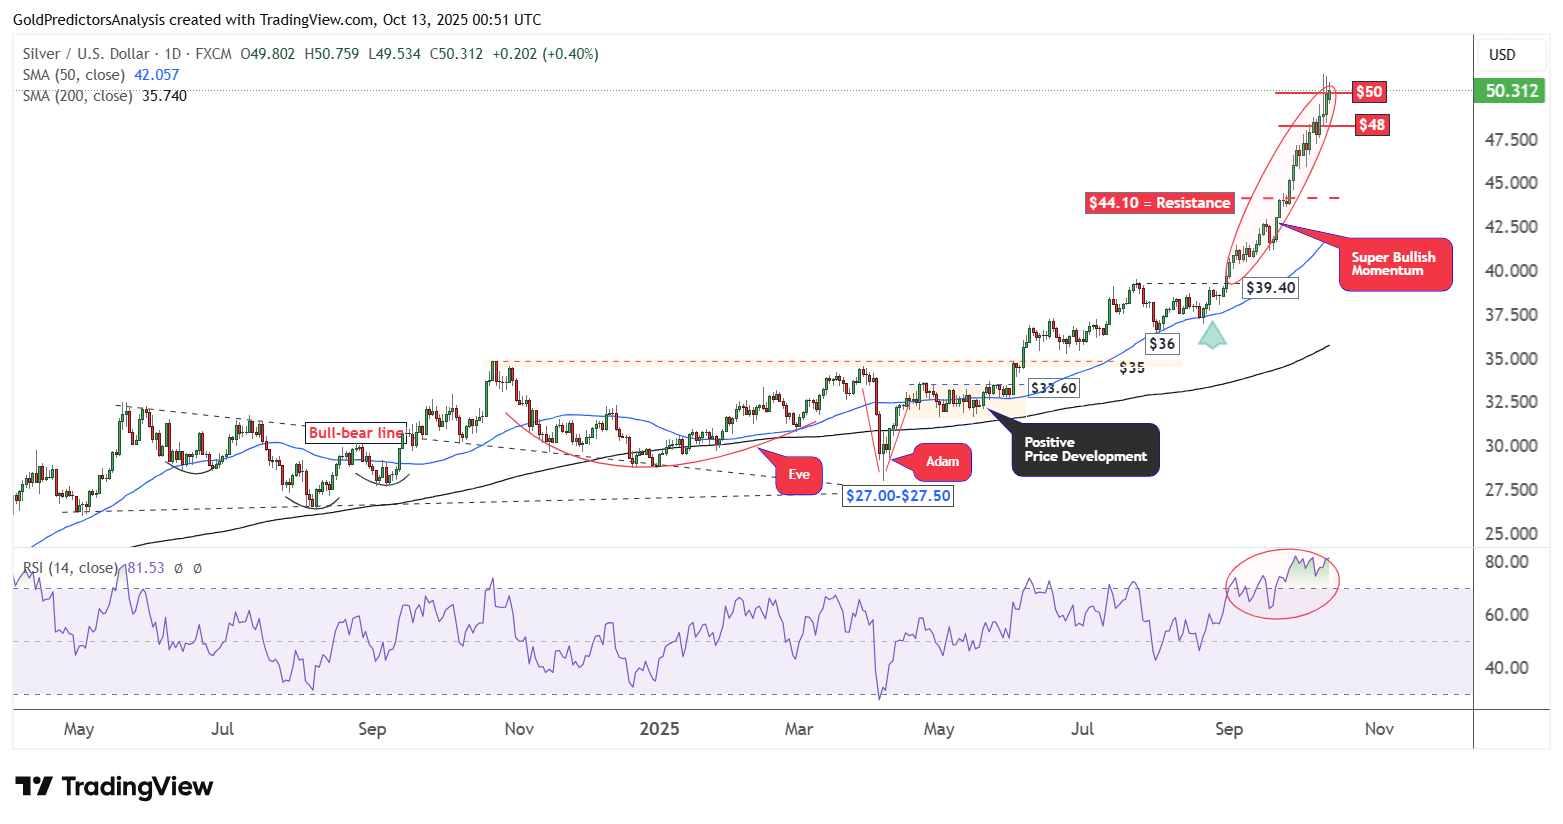This screenshot has height=824, width=1563.
Task: Open the 1D interval in the symbol legend
Action: point(172,54)
